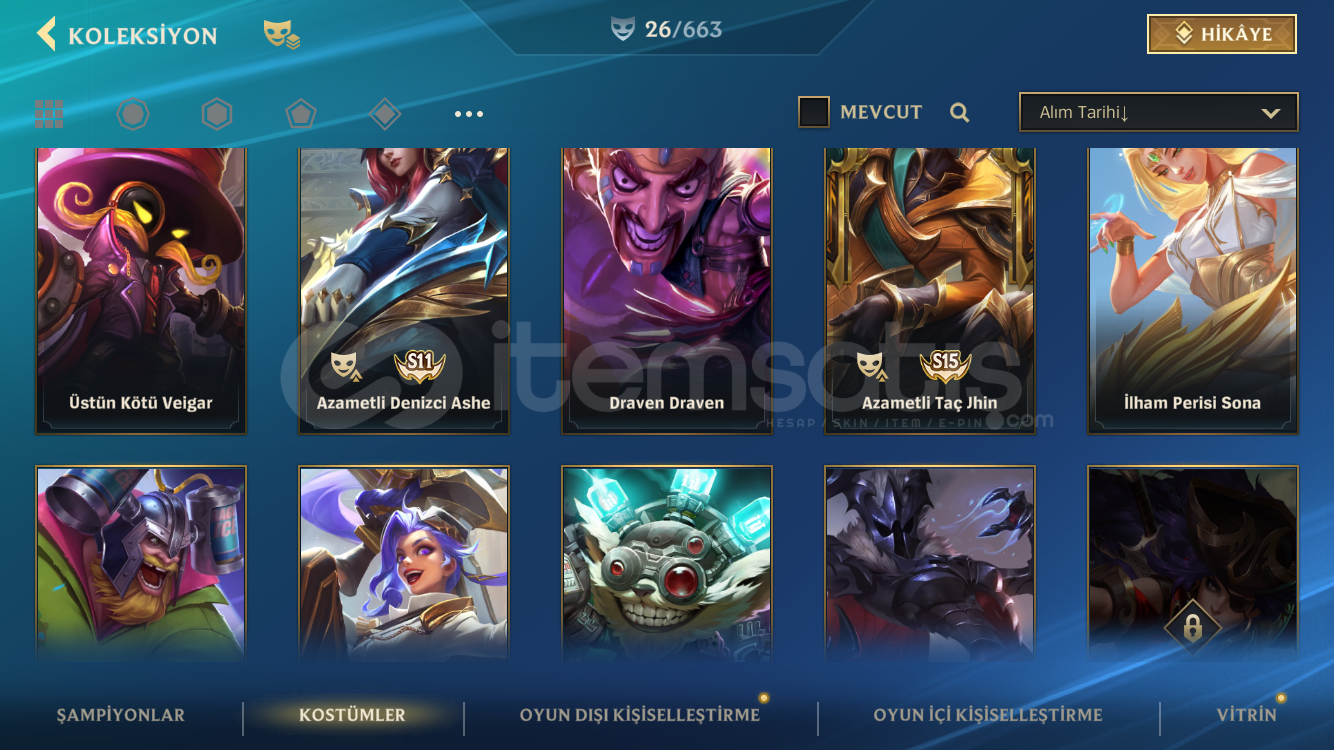The width and height of the screenshot is (1334, 750).
Task: Select the Üstün Kötü Veigar skin card
Action: click(x=141, y=291)
